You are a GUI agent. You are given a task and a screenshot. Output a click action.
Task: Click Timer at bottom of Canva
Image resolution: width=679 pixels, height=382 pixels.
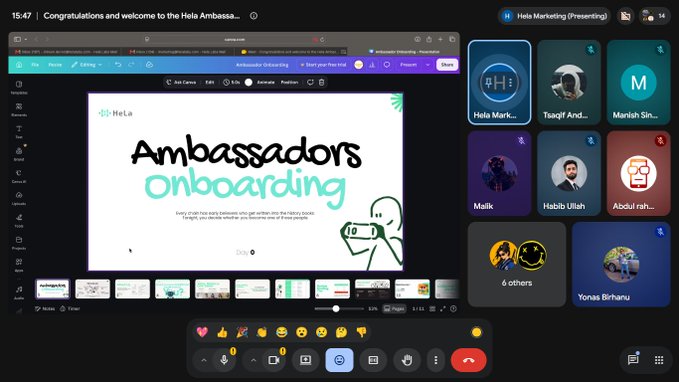[x=70, y=309]
